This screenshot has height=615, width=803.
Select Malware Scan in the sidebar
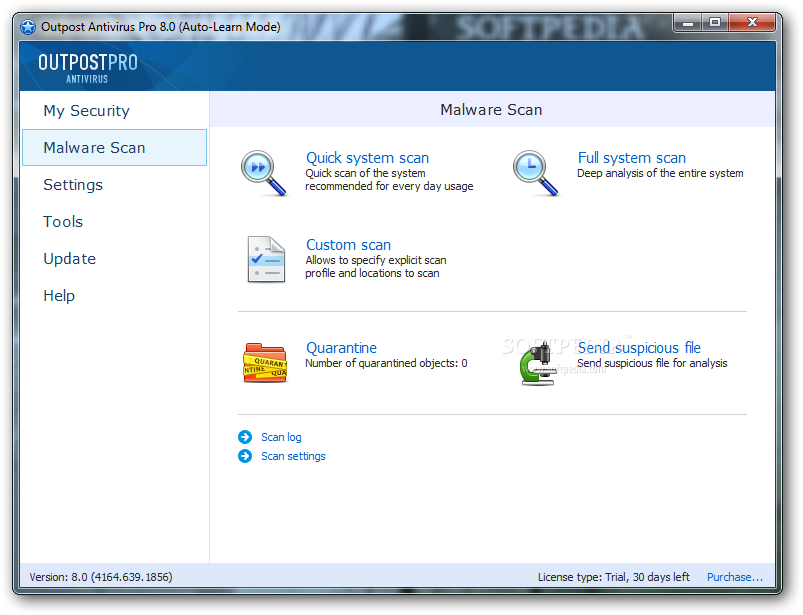[114, 147]
